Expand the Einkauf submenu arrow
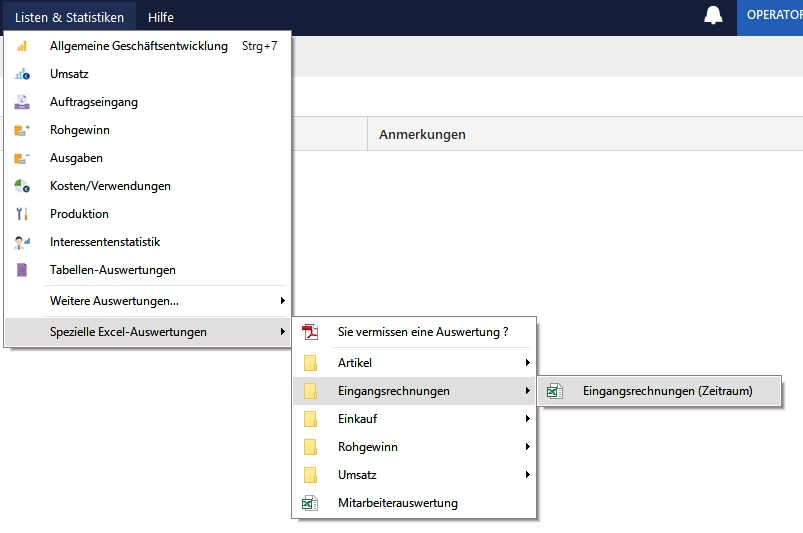This screenshot has width=803, height=533. (527, 419)
